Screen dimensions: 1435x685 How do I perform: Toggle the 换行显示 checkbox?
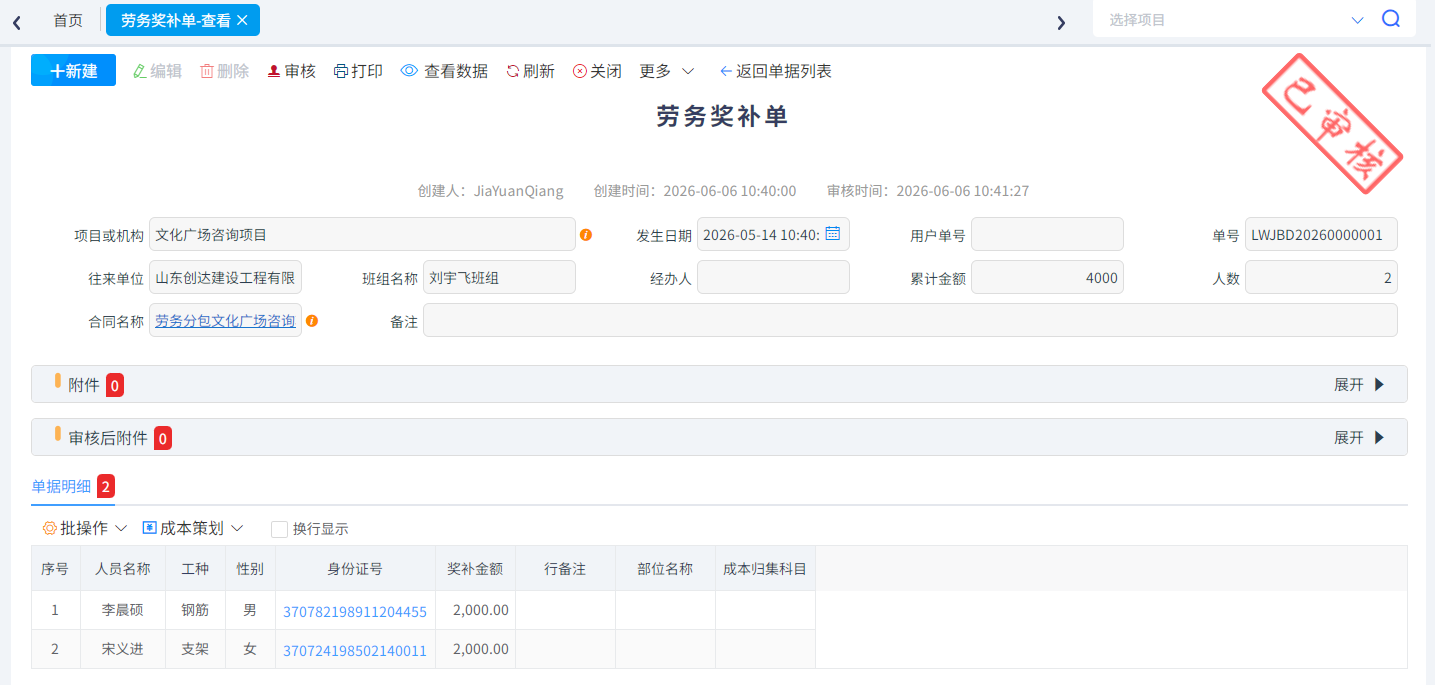click(280, 529)
